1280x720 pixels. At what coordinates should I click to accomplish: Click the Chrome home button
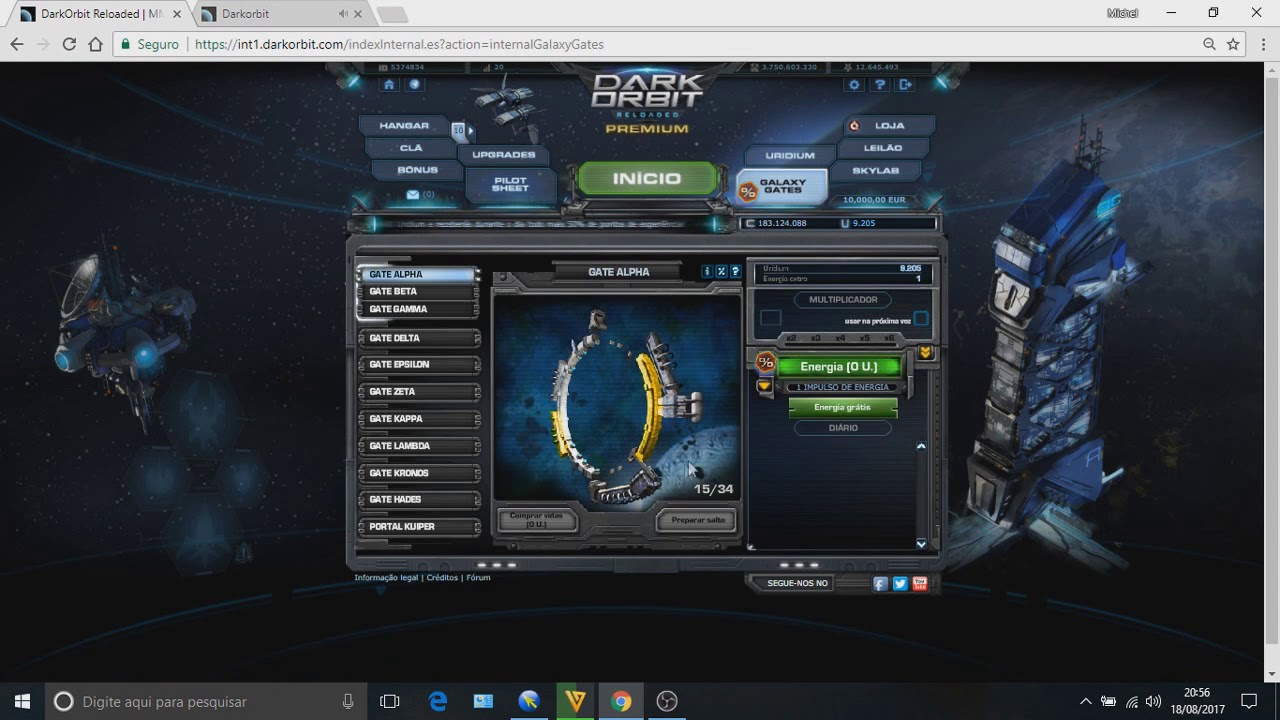pyautogui.click(x=96, y=44)
